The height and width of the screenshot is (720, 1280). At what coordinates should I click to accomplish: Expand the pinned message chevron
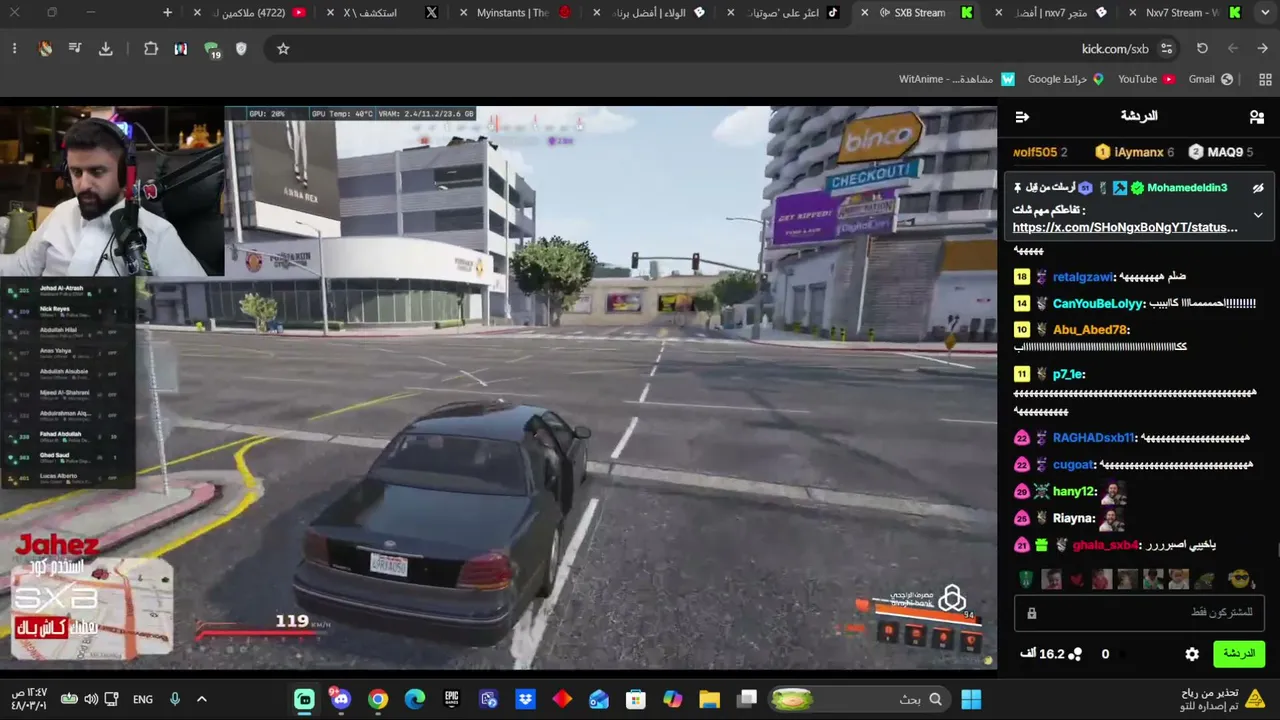click(x=1258, y=215)
